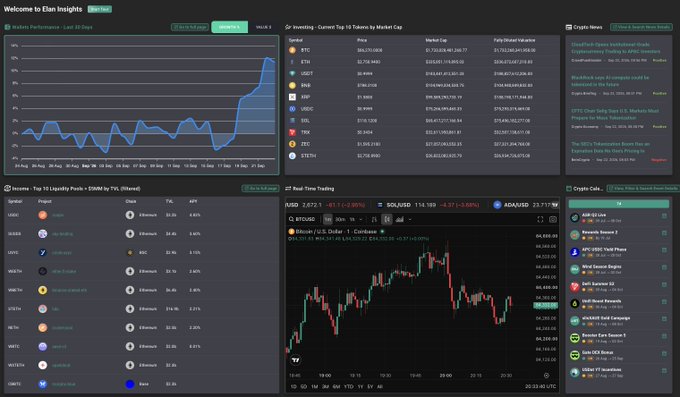Open the BlackRock AI compute news headline
680x397 pixels.
pos(610,81)
